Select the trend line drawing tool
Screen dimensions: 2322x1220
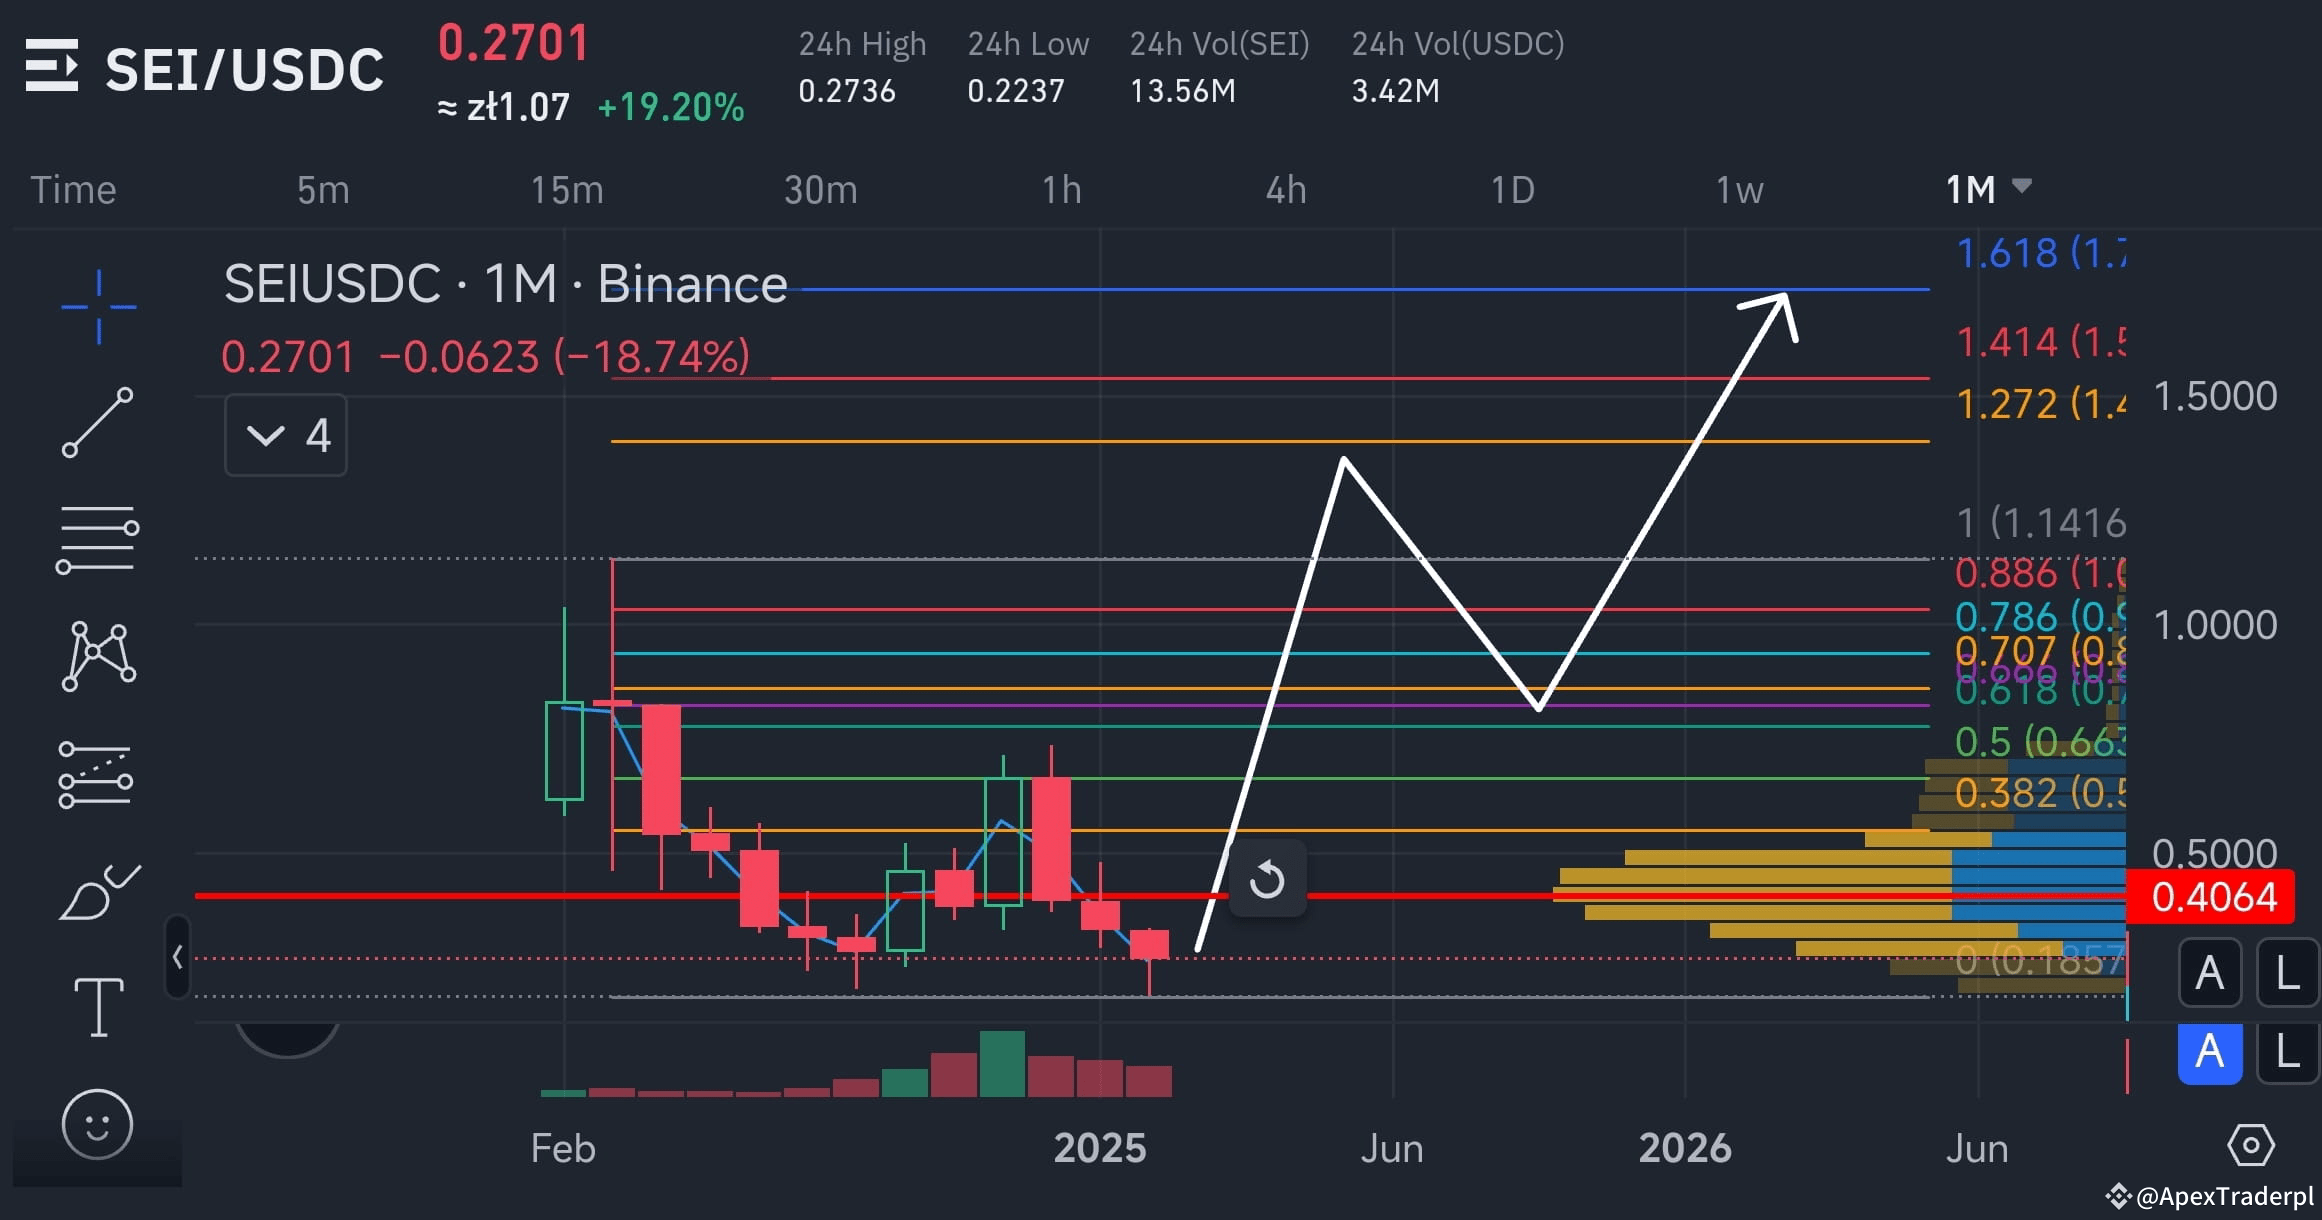[x=98, y=422]
